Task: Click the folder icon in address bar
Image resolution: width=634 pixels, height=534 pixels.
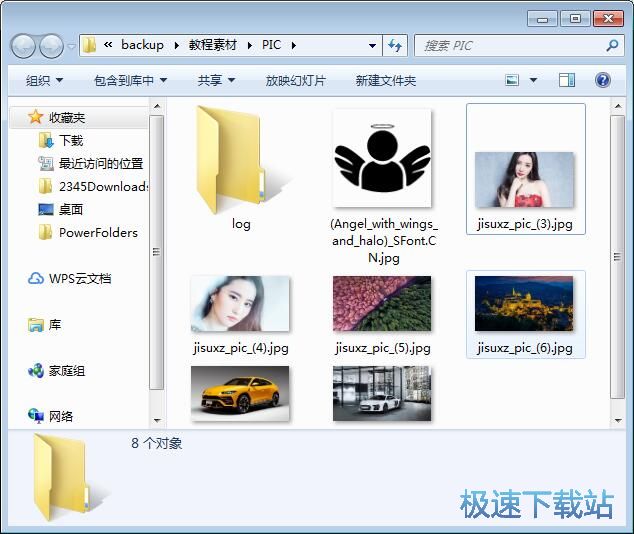Action: (89, 45)
